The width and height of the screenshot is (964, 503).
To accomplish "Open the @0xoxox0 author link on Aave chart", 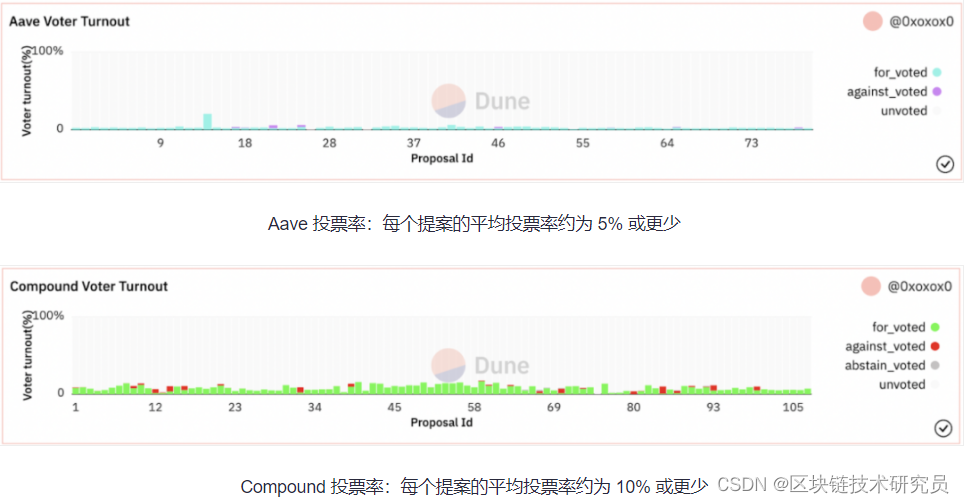I will [x=921, y=22].
